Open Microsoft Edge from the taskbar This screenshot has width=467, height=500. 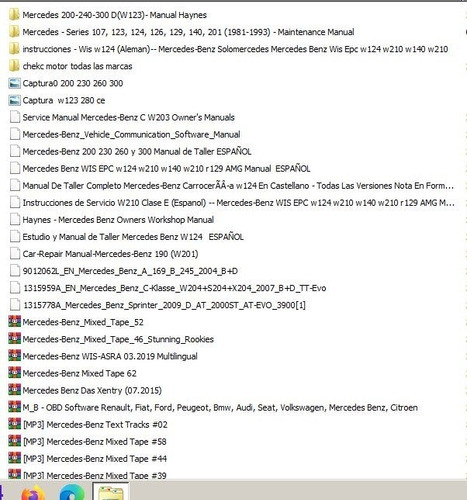point(72,493)
